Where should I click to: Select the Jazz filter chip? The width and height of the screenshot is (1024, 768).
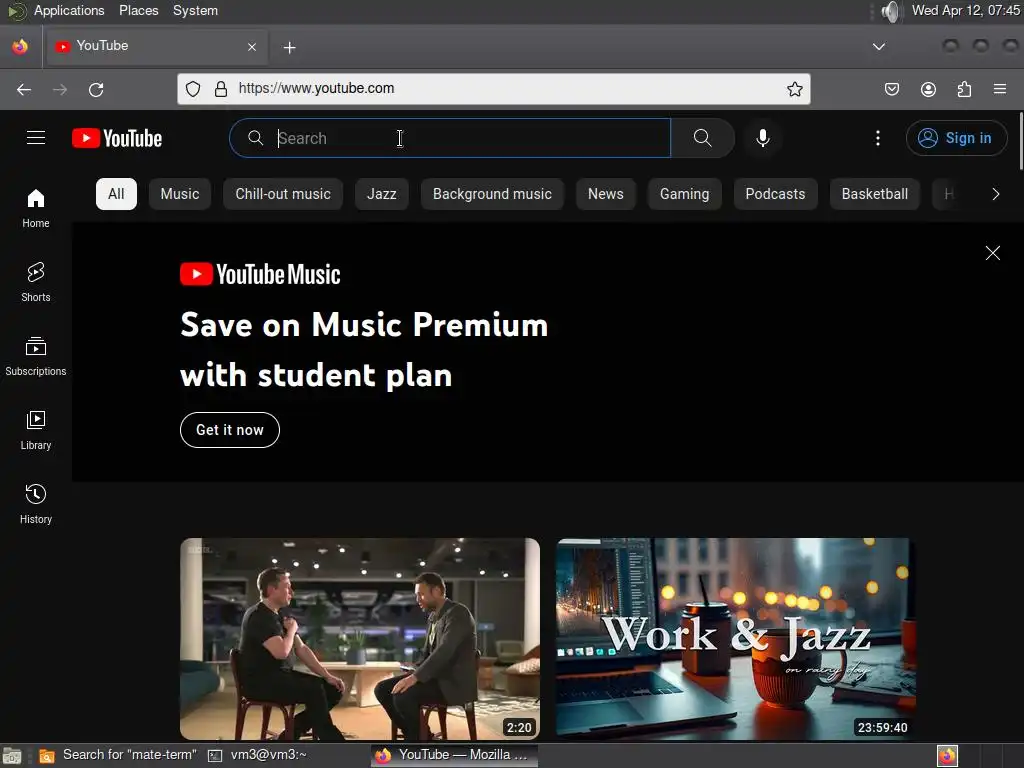click(x=381, y=194)
